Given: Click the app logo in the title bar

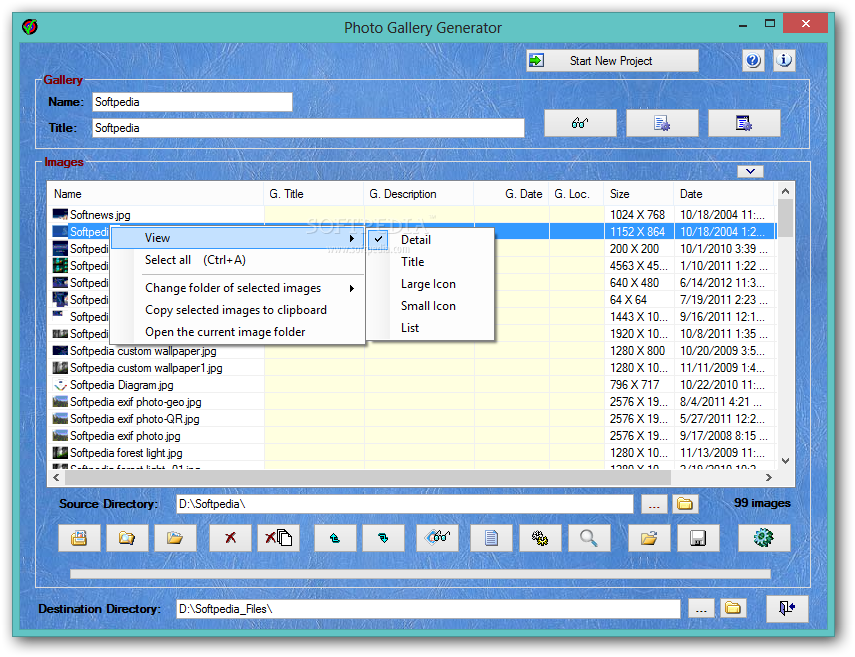Looking at the screenshot, I should tap(30, 26).
